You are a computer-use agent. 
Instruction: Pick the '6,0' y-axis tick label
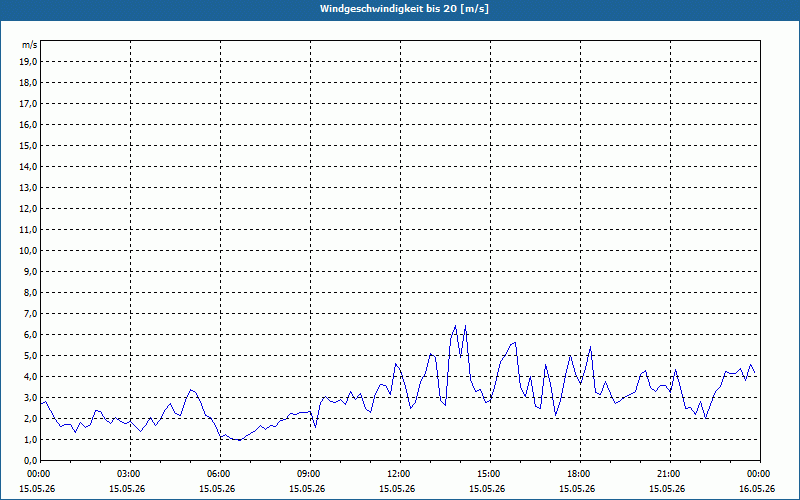[30, 334]
